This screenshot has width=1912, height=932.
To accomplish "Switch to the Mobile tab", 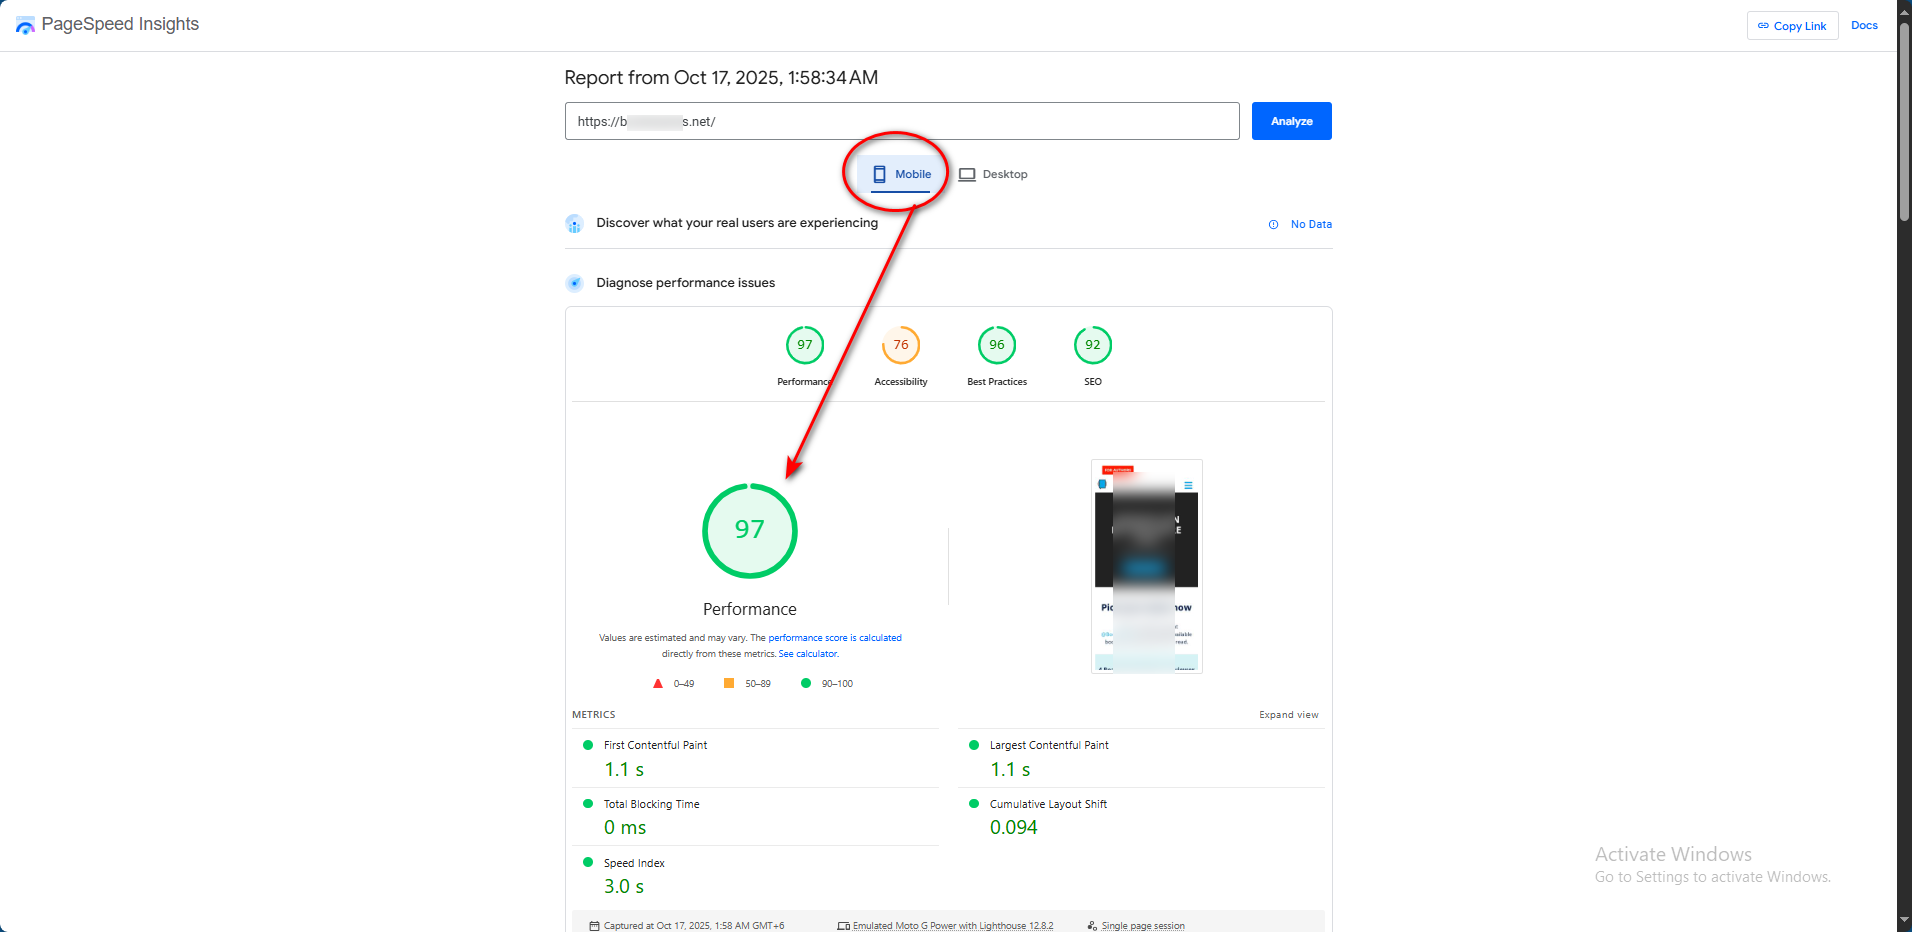I will (x=901, y=174).
